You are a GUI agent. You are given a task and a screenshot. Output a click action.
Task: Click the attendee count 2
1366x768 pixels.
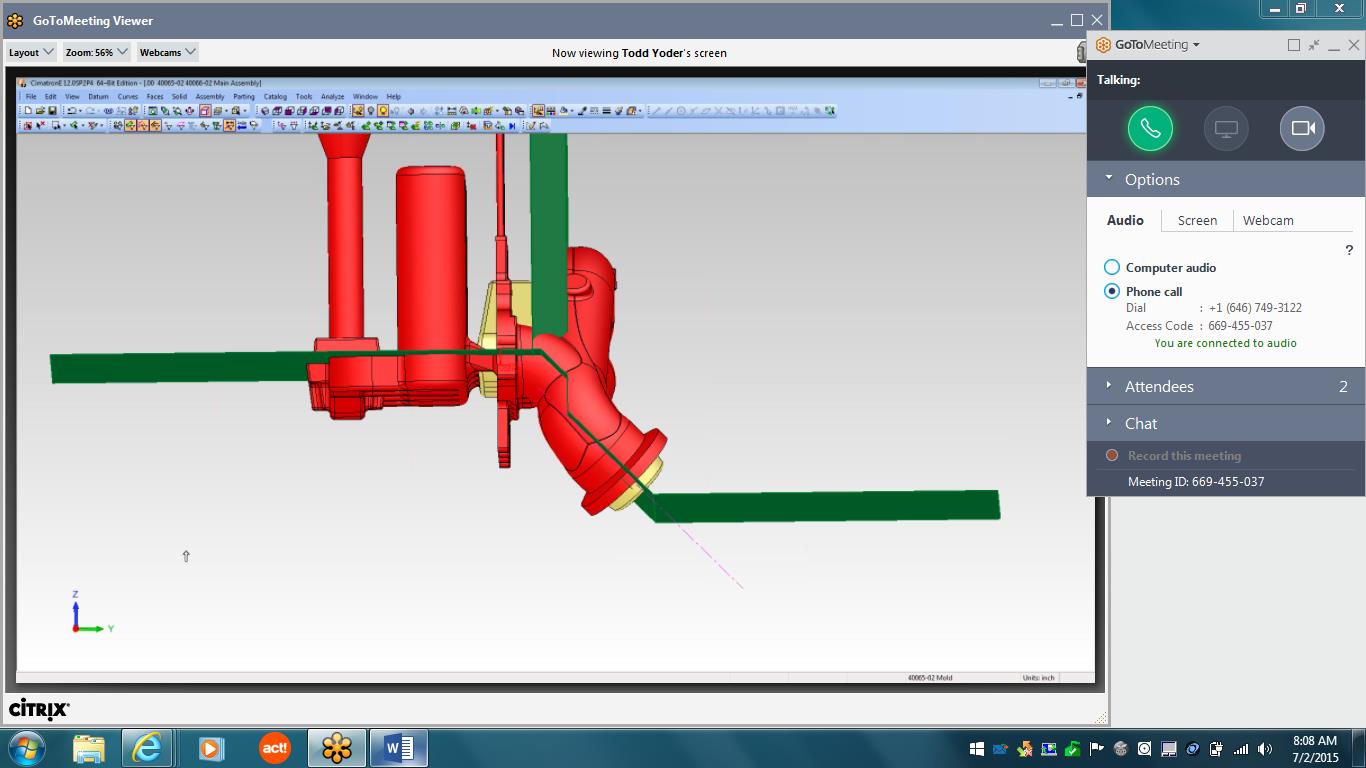point(1343,386)
